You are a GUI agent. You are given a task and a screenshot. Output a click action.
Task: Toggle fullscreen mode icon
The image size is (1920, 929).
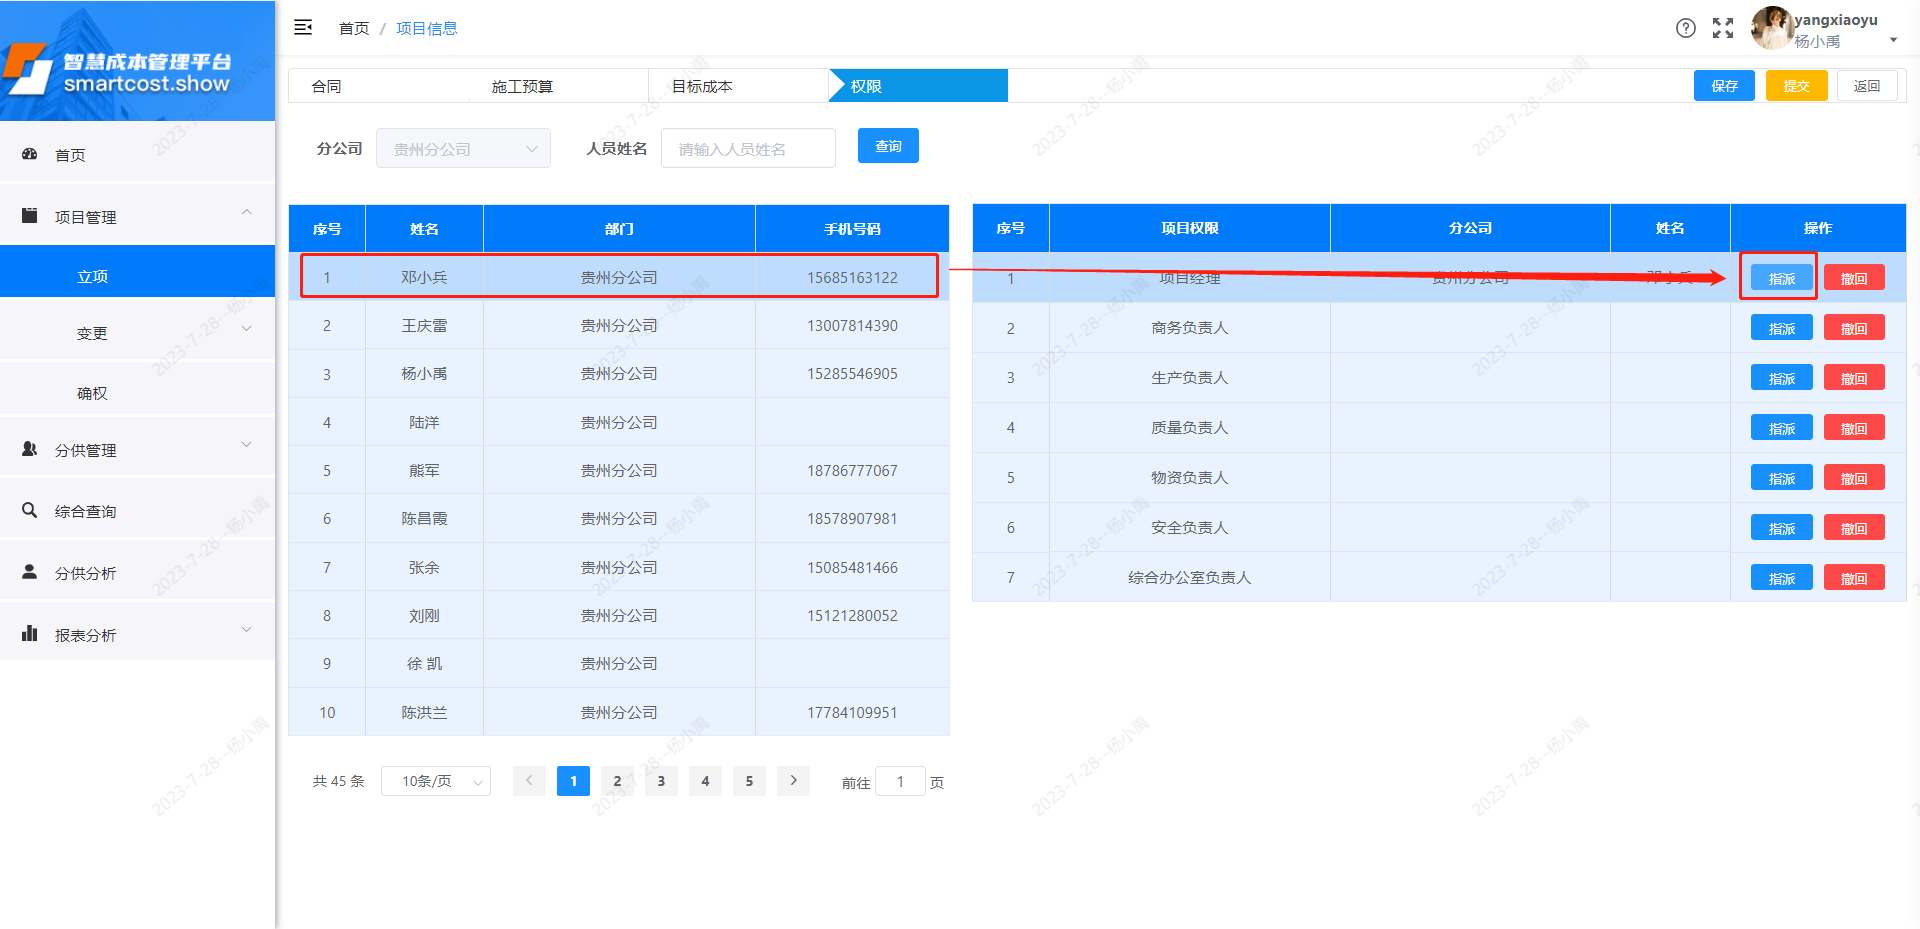tap(1723, 28)
